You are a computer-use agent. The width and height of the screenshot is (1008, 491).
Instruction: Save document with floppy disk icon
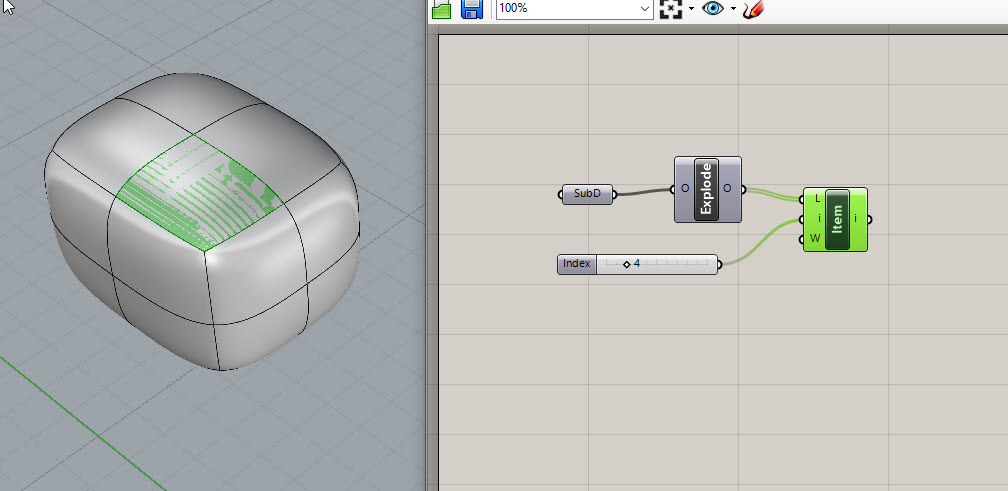pos(472,9)
